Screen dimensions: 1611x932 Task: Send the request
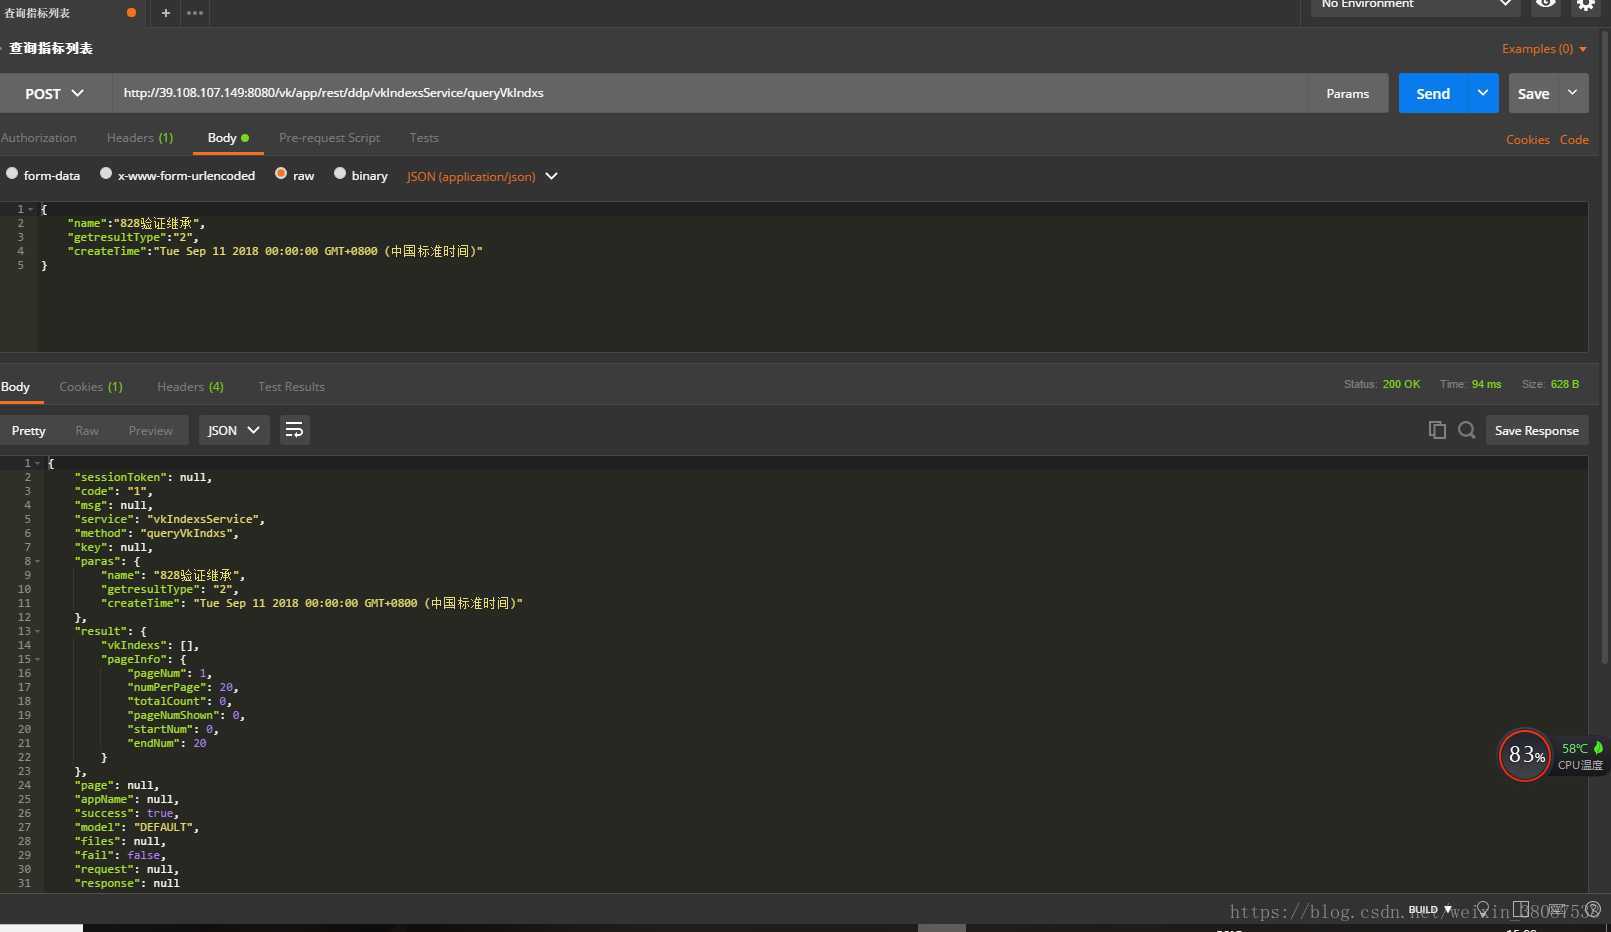point(1433,93)
